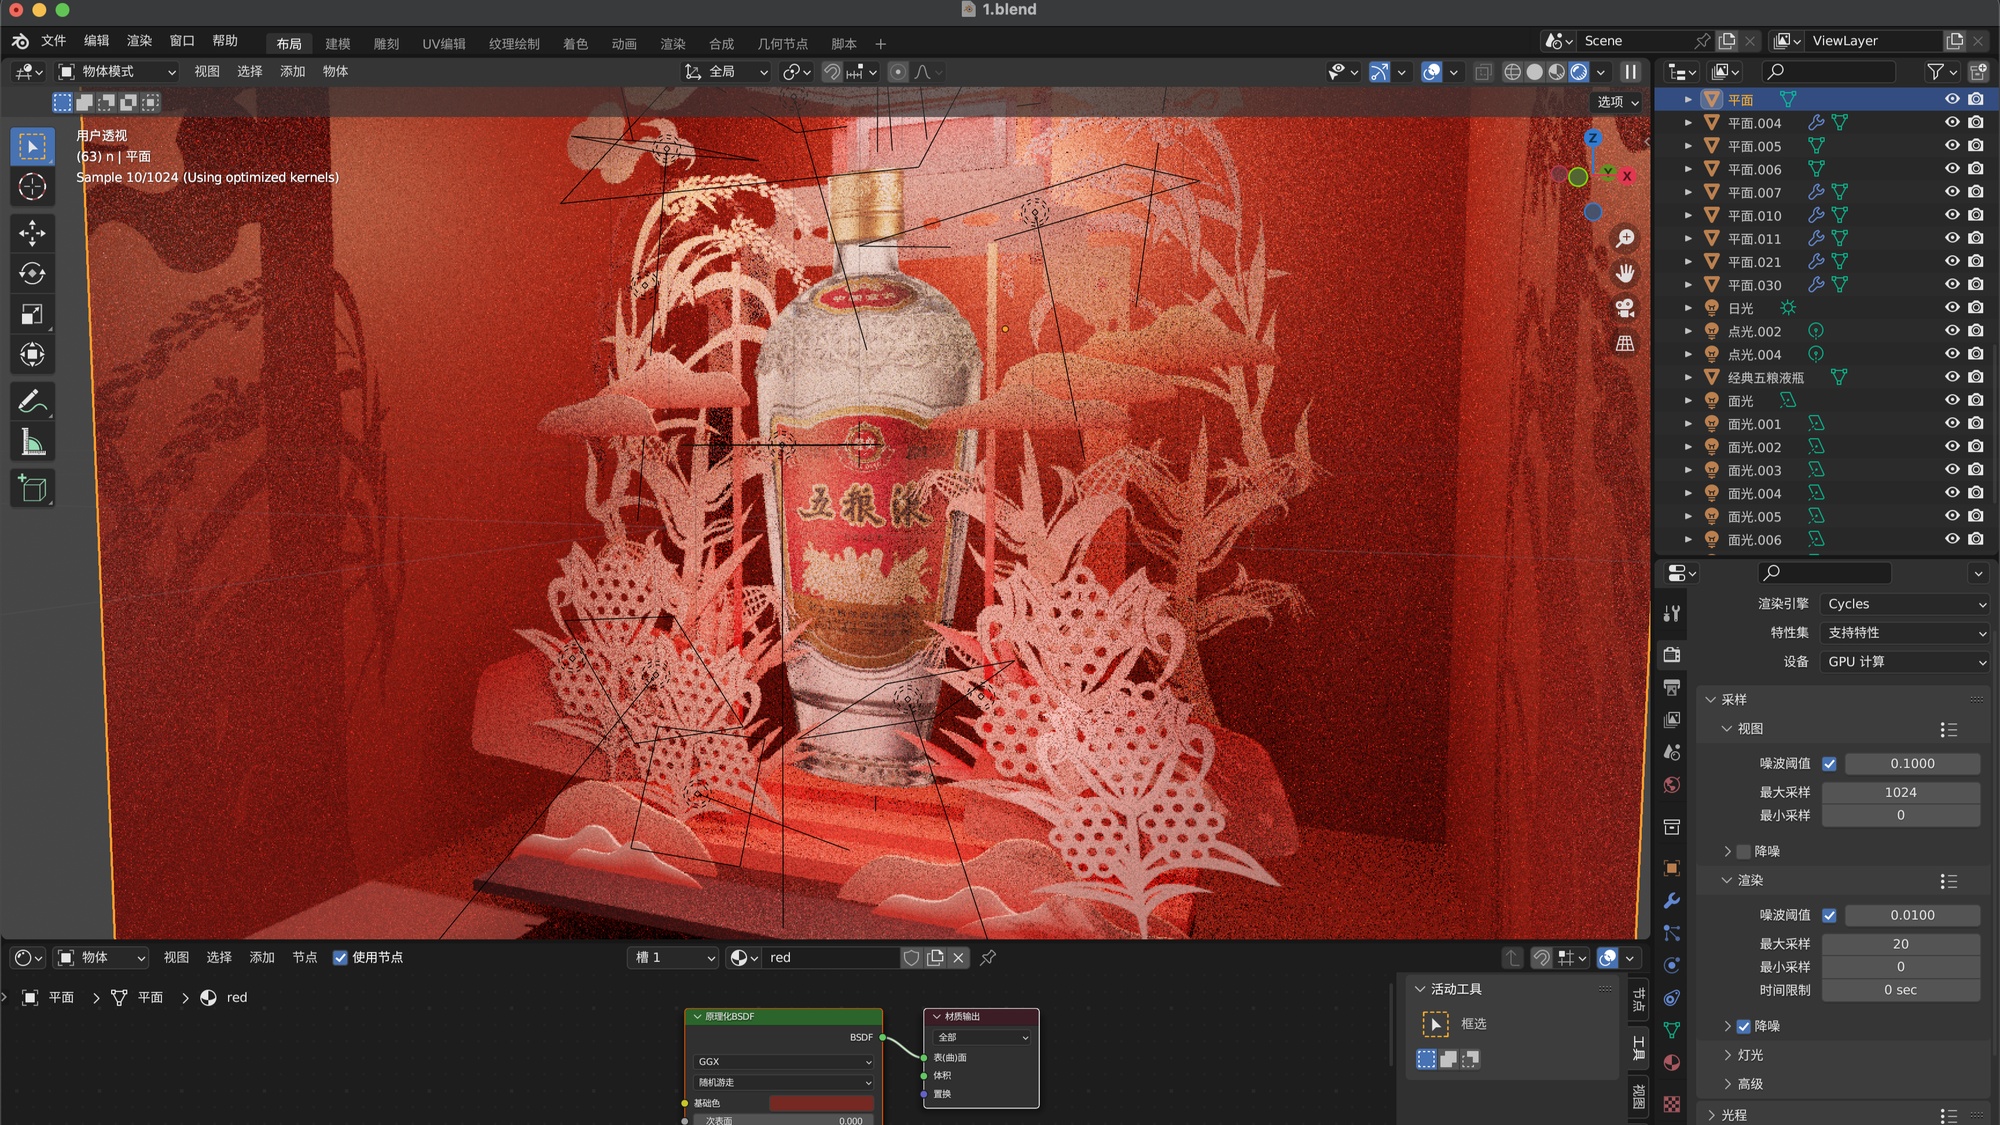Image resolution: width=2000 pixels, height=1125 pixels.
Task: Click the 添加 menu in node editor
Action: point(262,958)
